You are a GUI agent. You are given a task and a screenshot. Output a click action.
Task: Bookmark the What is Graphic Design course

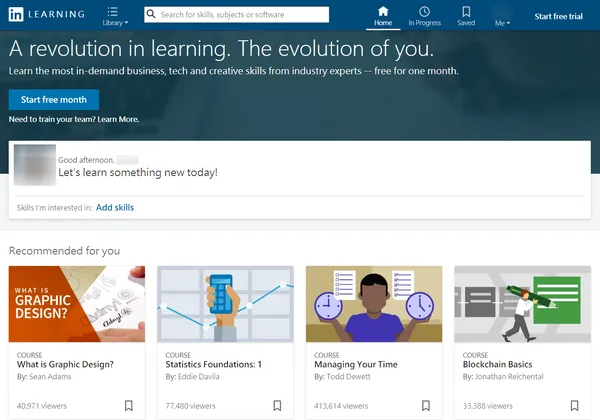(x=129, y=405)
